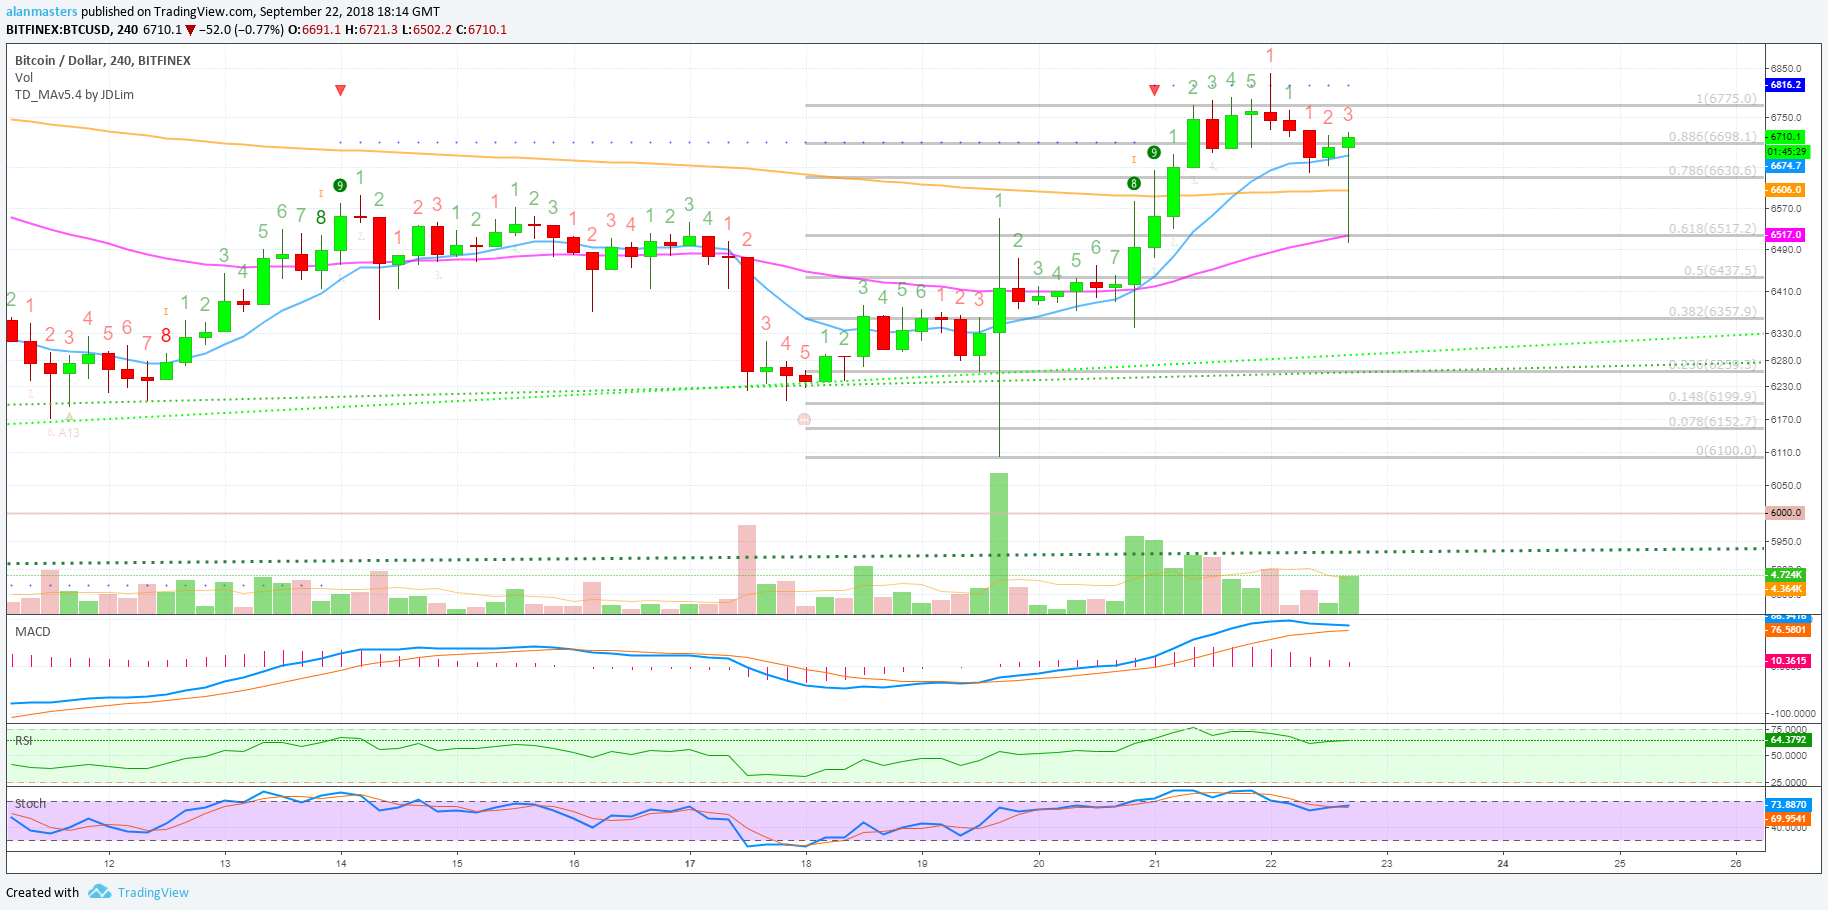Click date 20 on the time axis

click(1039, 864)
